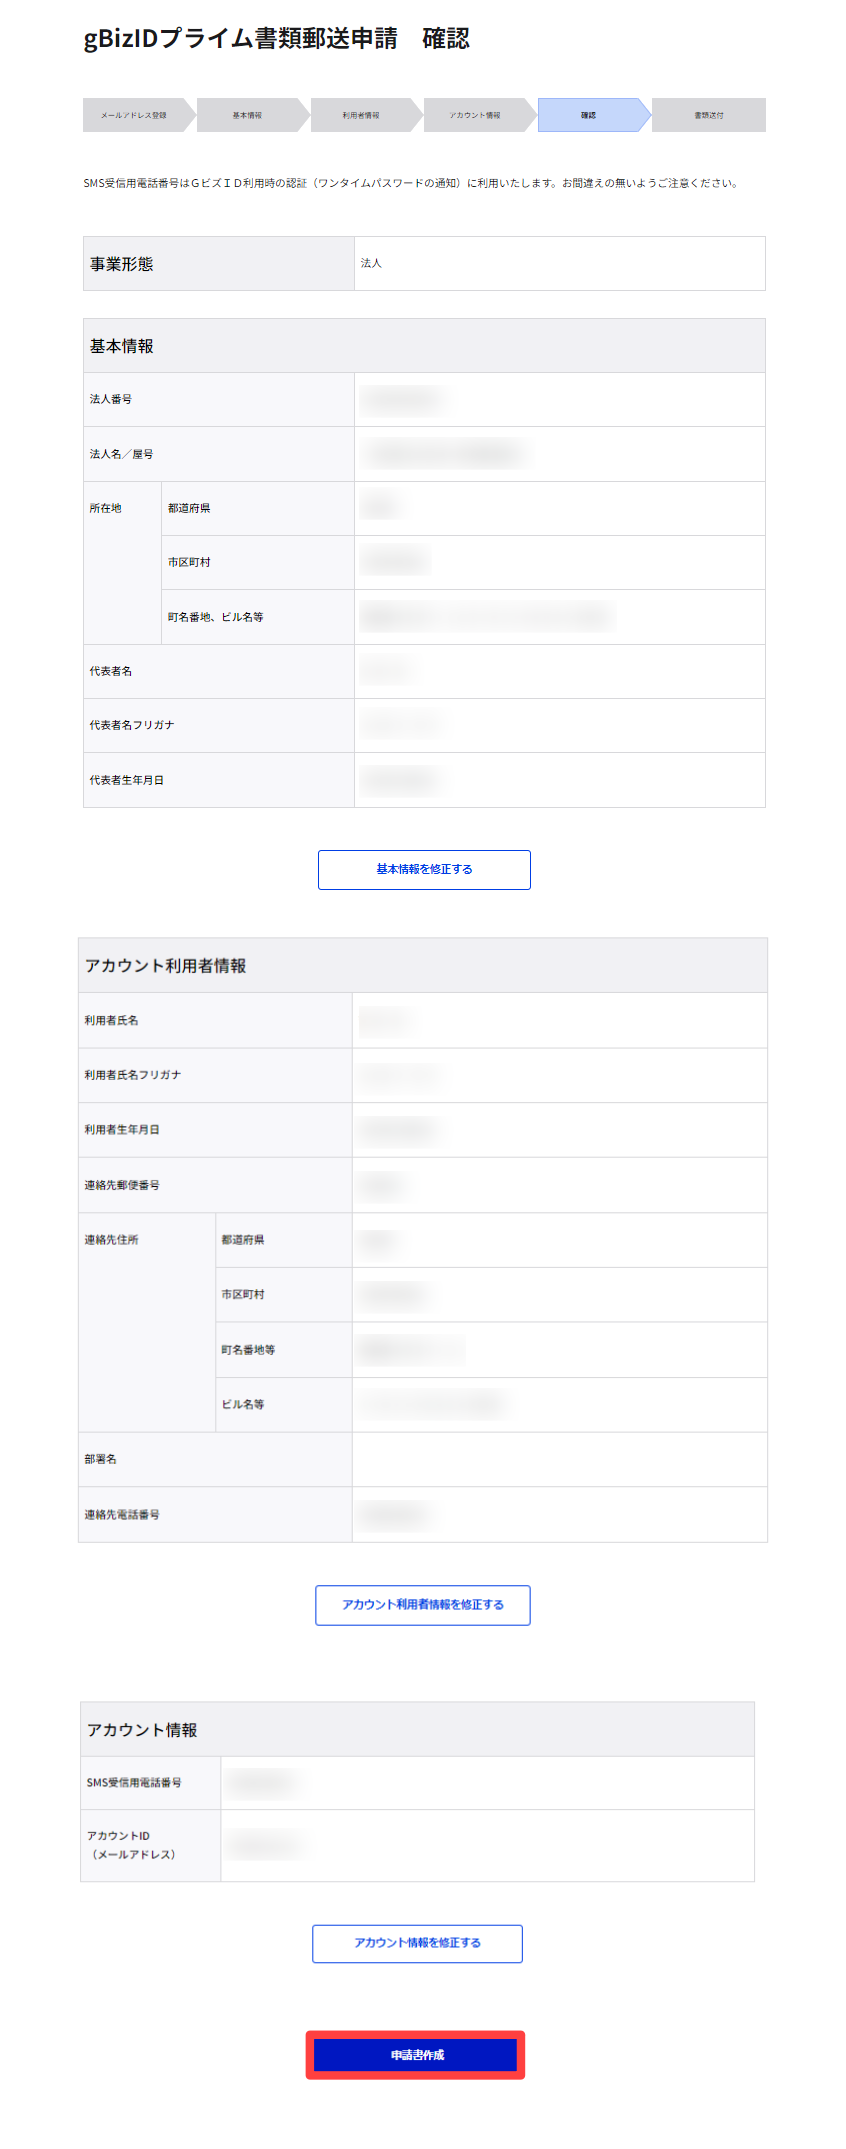Click the 事業形態 value 法人

coord(372,263)
